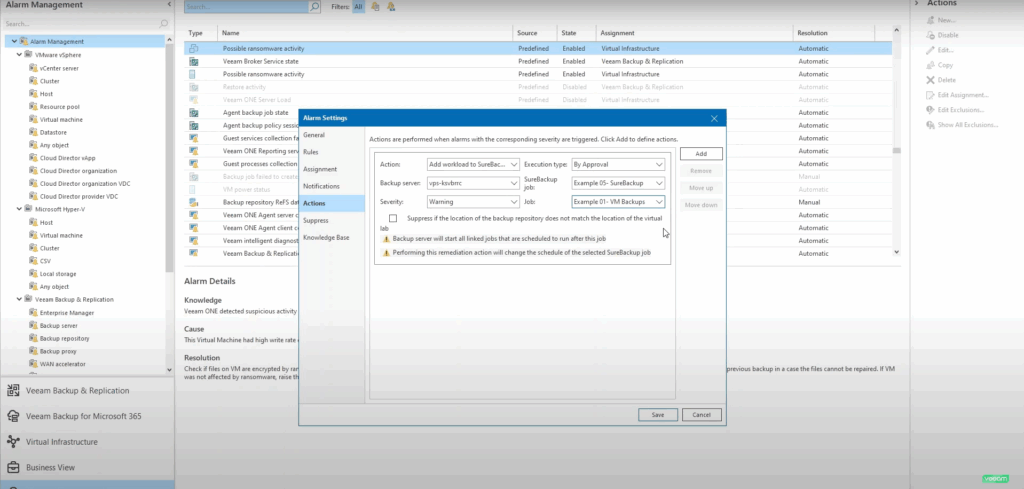Collapse the VMware vSphere tree node

(19, 55)
